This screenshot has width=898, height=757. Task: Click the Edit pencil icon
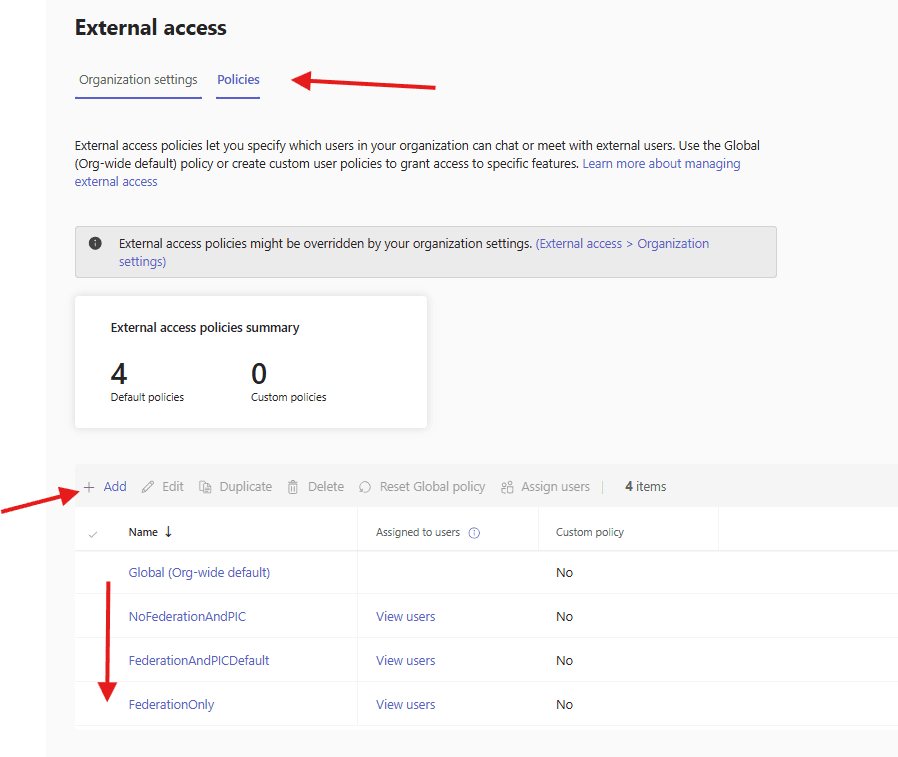pos(148,487)
